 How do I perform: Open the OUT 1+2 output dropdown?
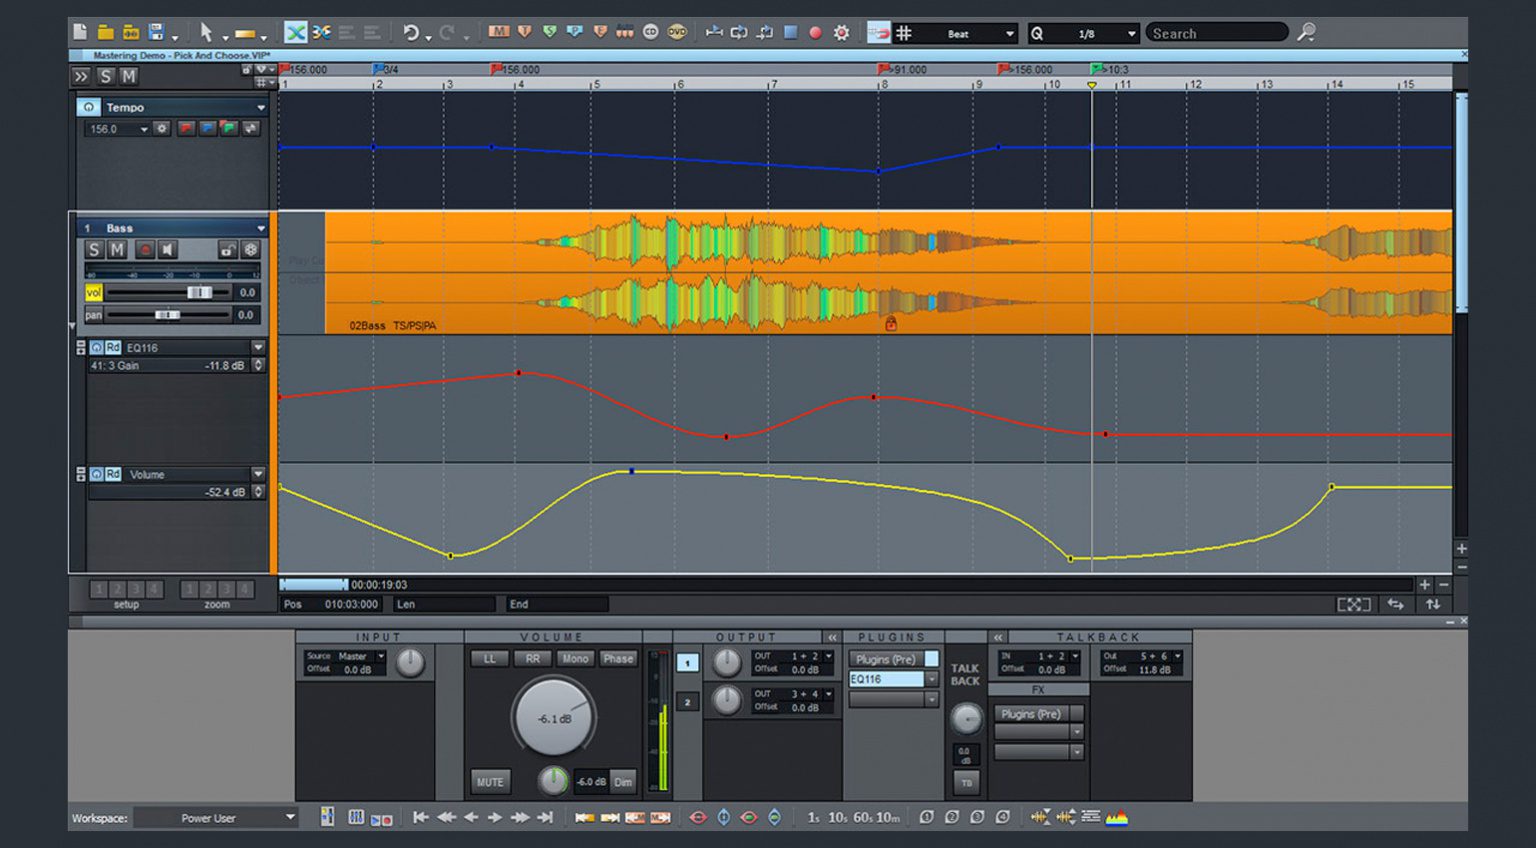tap(828, 657)
